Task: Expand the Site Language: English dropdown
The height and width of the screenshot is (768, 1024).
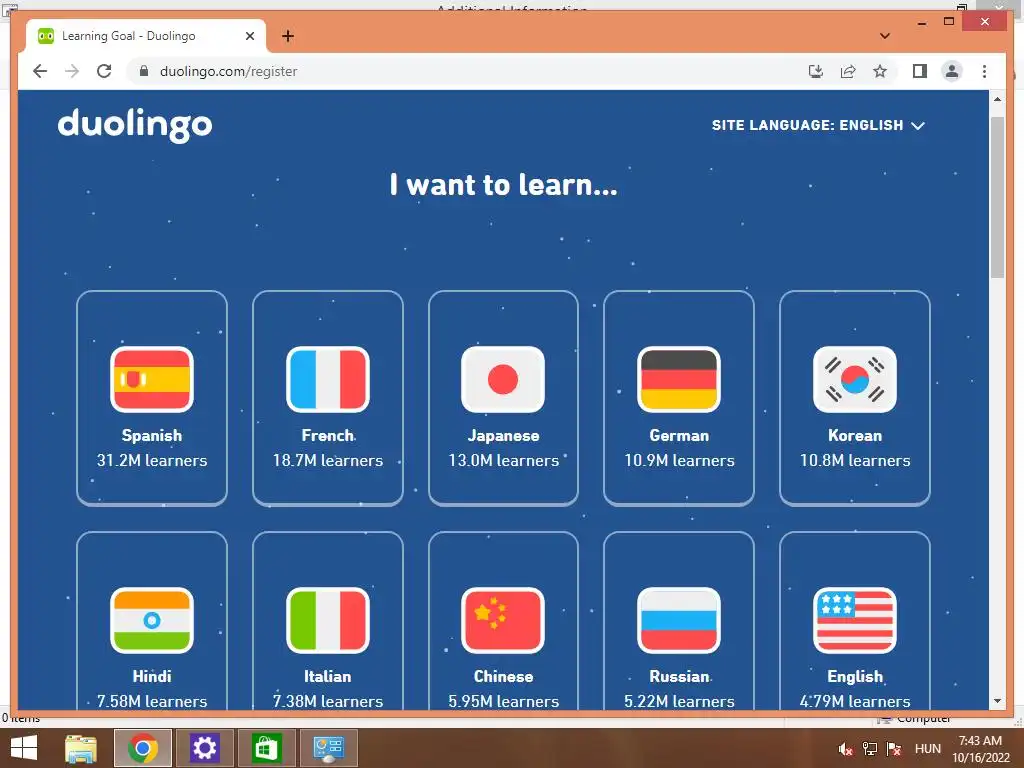Action: tap(818, 125)
